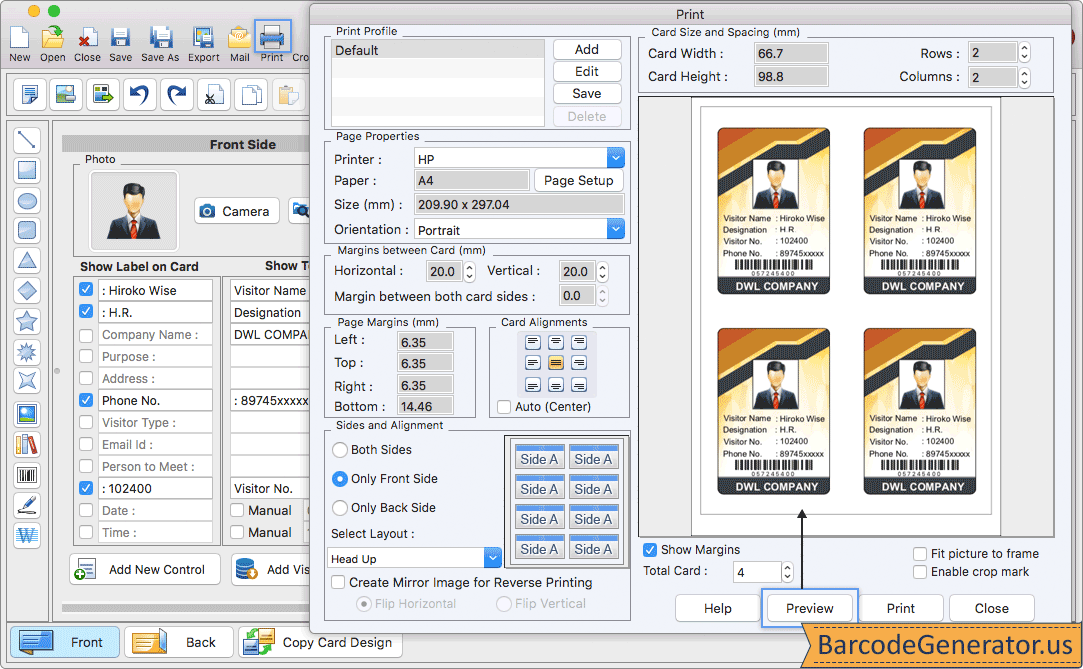Uncheck the Phone No. checkbox

(x=86, y=400)
